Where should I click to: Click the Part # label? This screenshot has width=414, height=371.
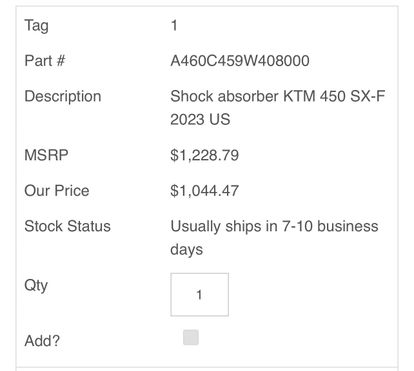(45, 61)
